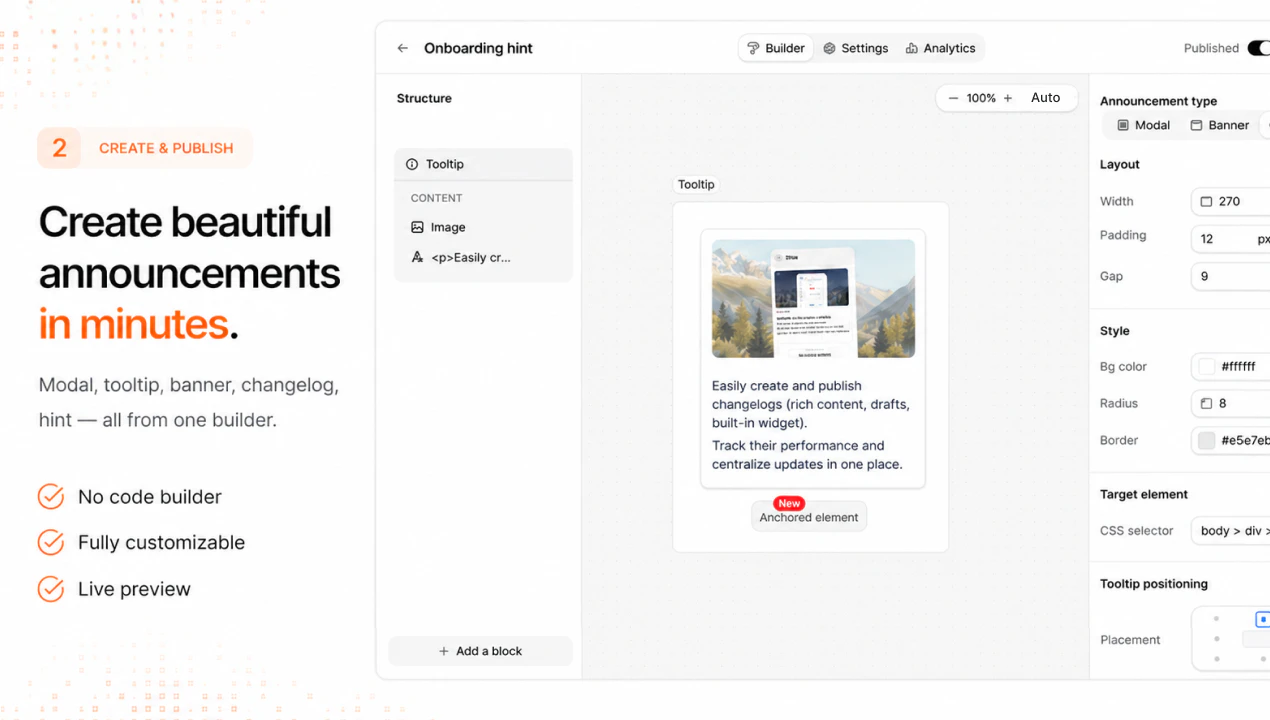This screenshot has width=1270, height=720.
Task: Click the Add a block button
Action: (x=480, y=651)
